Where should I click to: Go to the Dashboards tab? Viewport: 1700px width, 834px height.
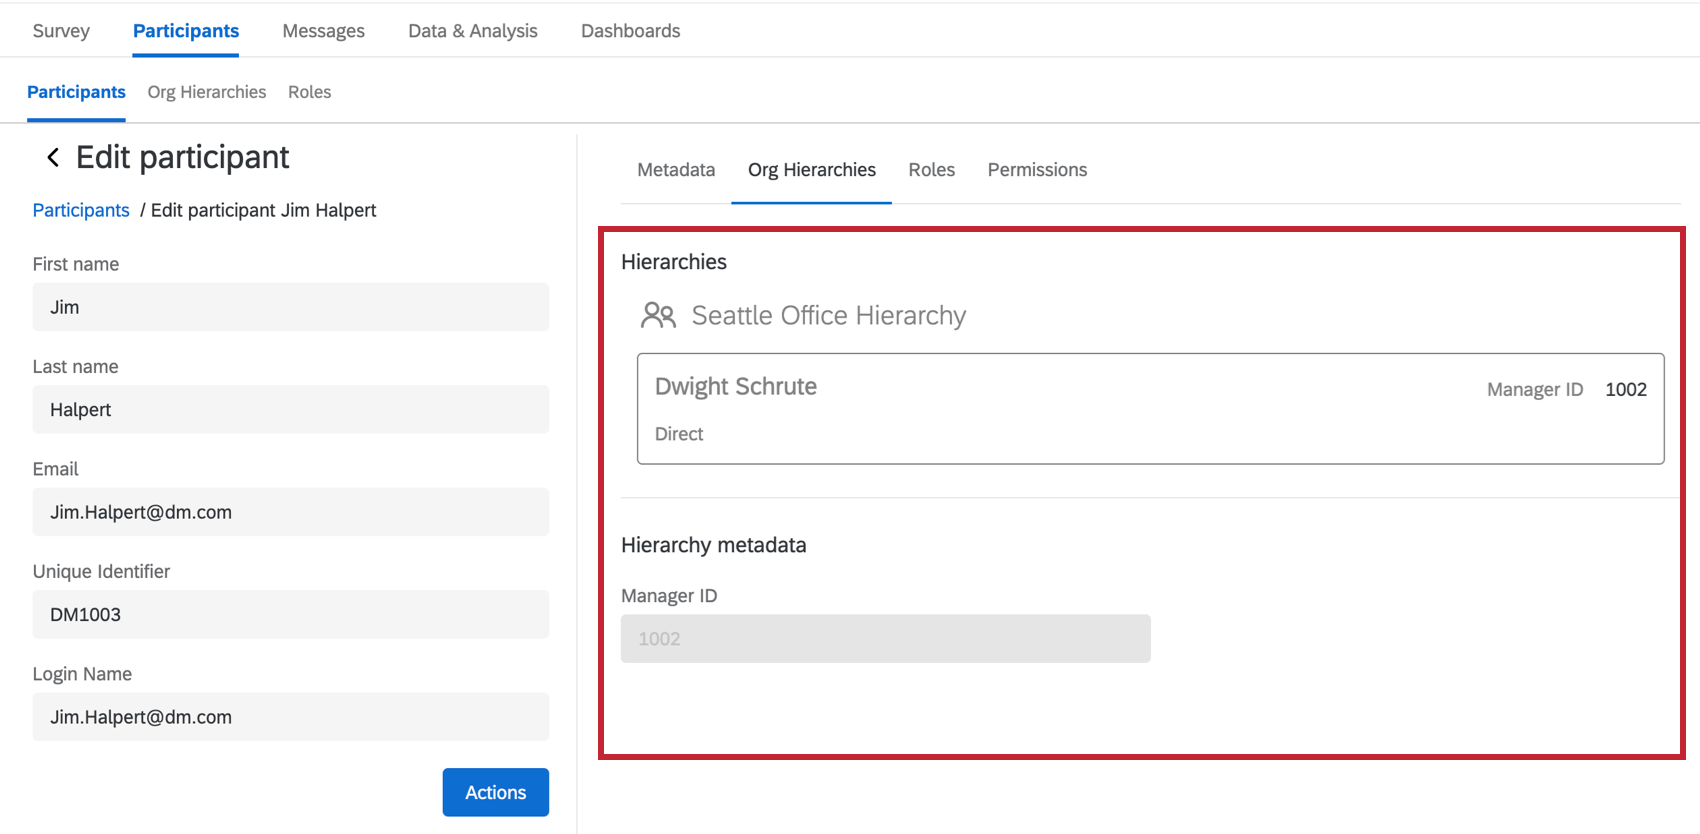[630, 31]
